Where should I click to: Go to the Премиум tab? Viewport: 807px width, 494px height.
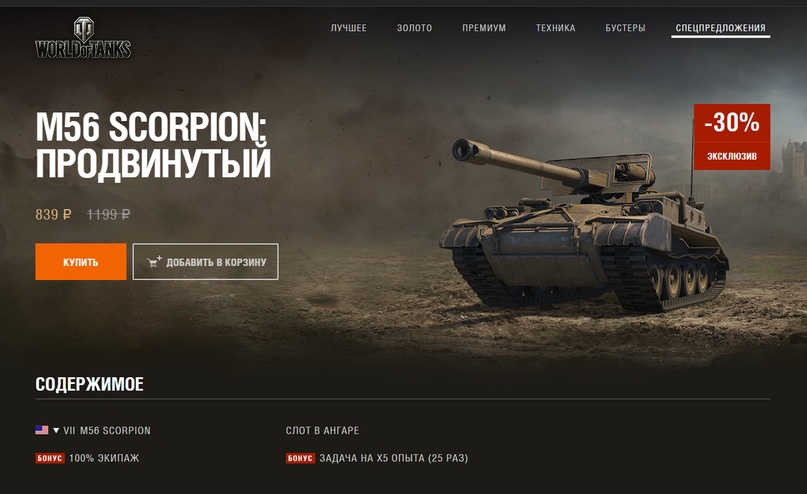click(x=484, y=28)
